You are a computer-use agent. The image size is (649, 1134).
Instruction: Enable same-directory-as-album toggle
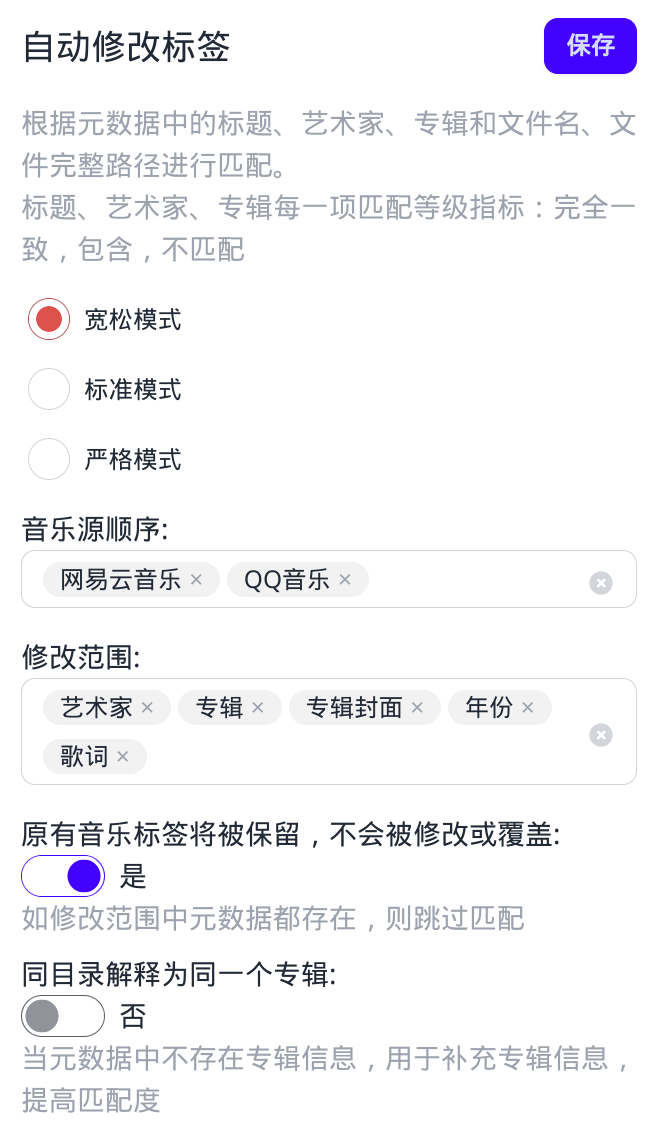(x=63, y=1016)
